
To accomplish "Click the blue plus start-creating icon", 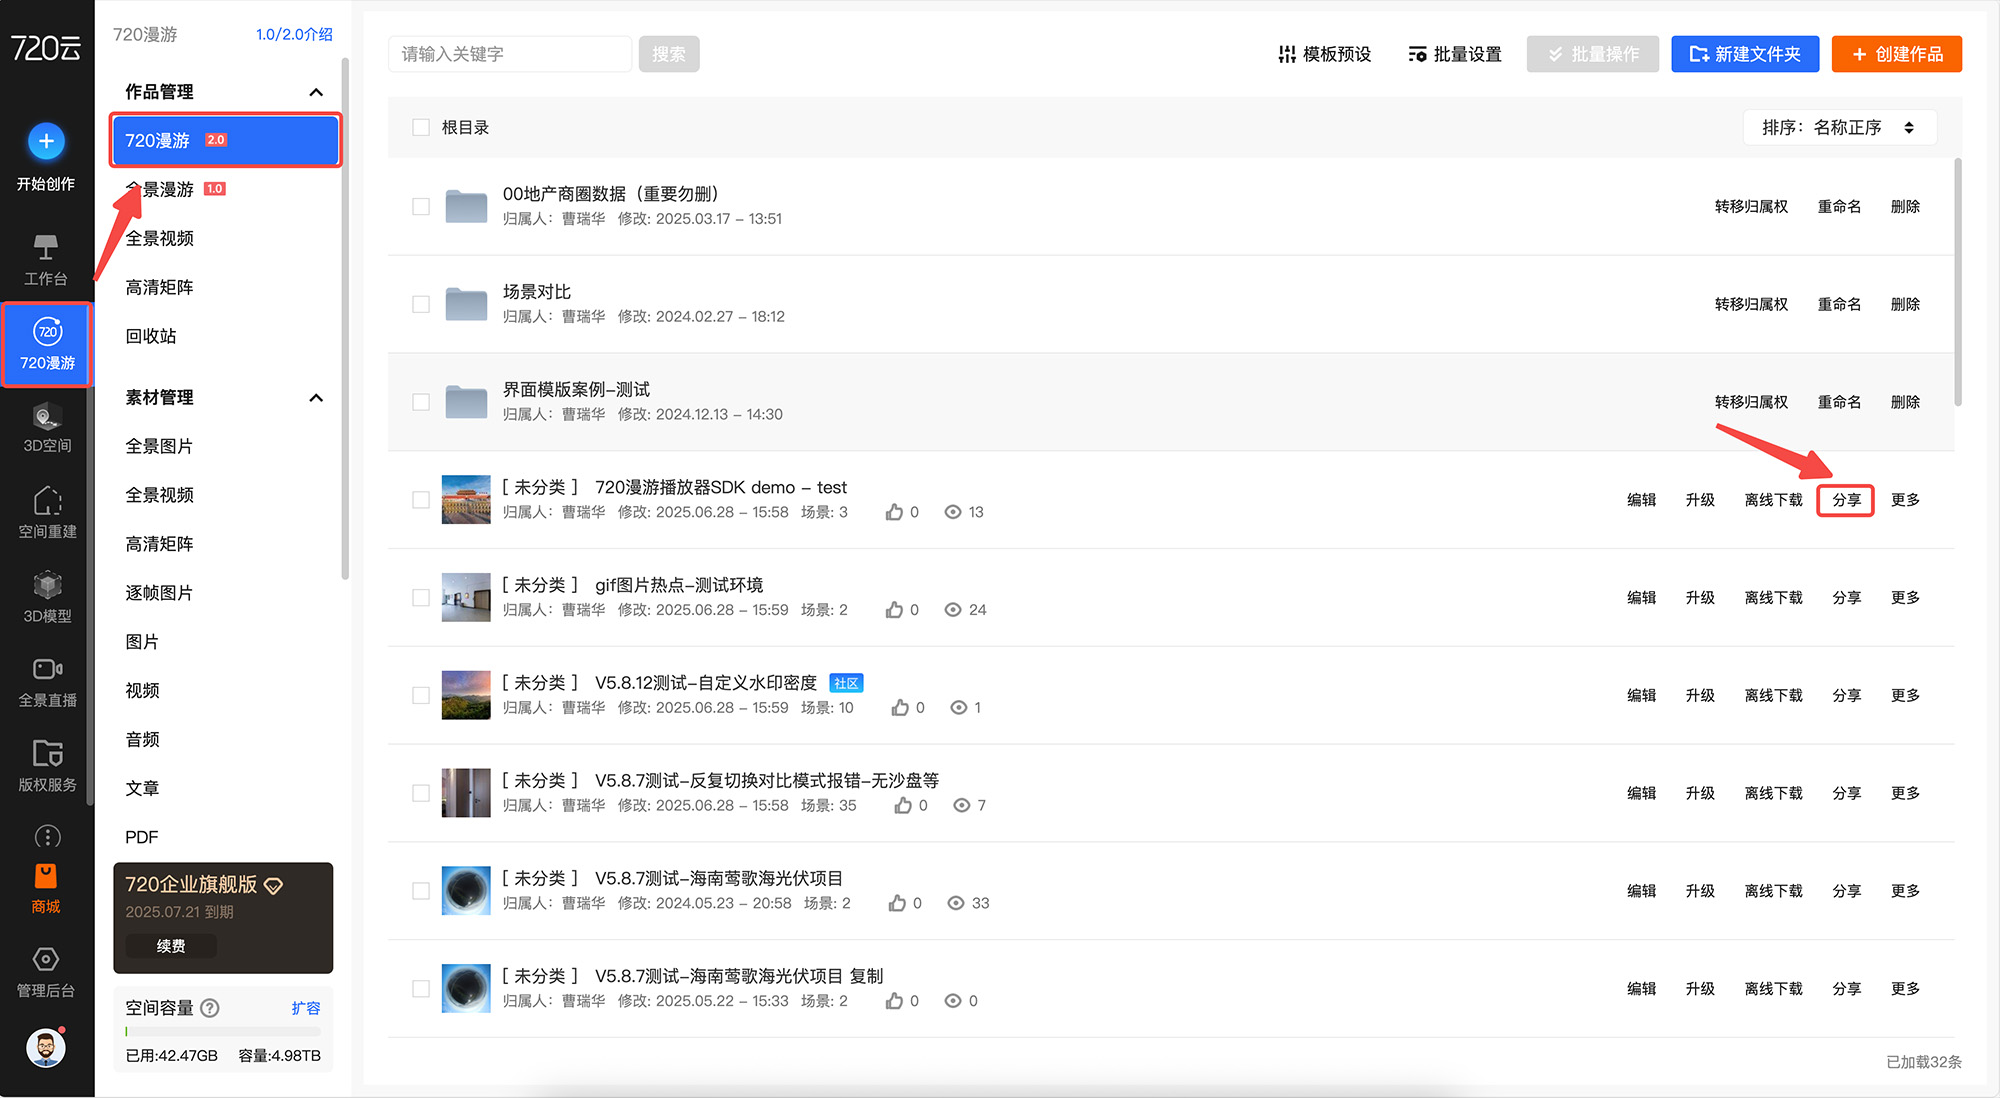I will tap(46, 141).
